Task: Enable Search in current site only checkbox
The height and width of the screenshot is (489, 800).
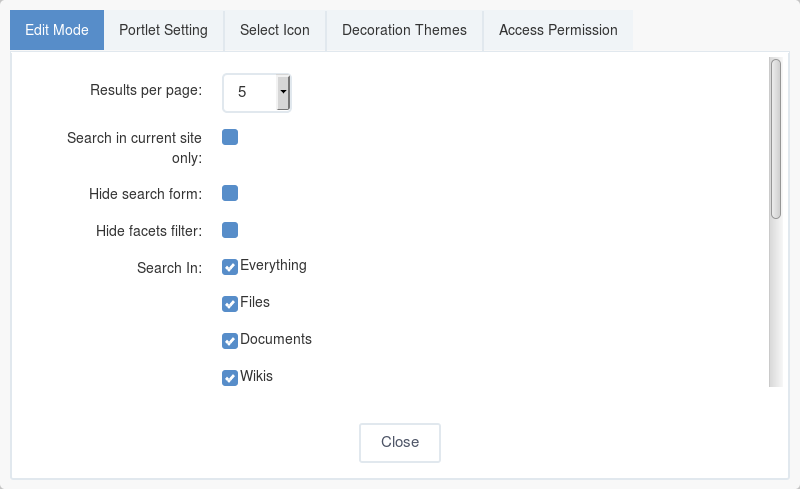Action: pos(230,137)
